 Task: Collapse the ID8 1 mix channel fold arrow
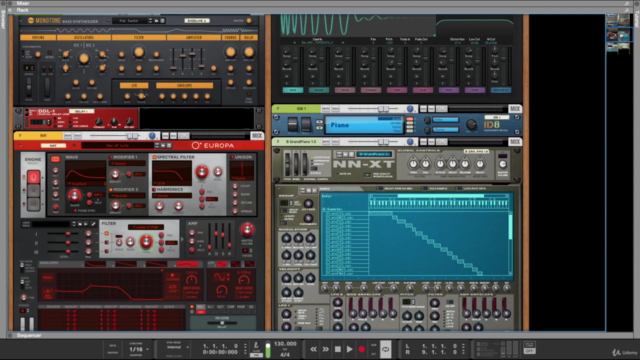coord(278,109)
